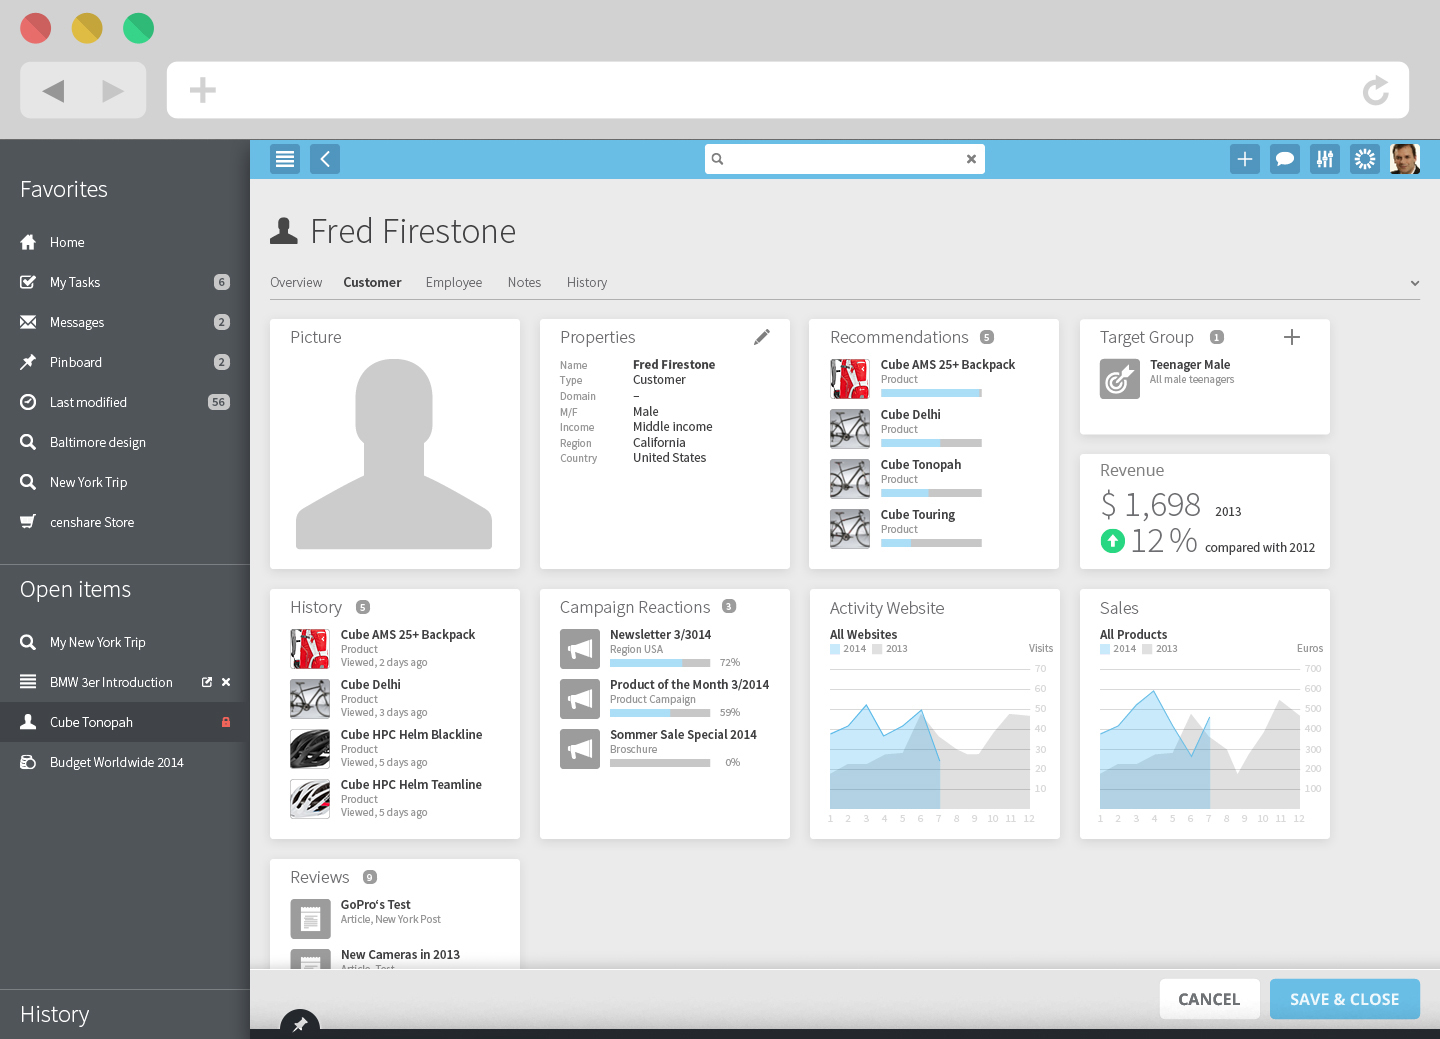Viewport: 1440px width, 1039px height.
Task: Open the list menu icon in top bar
Action: [x=285, y=159]
